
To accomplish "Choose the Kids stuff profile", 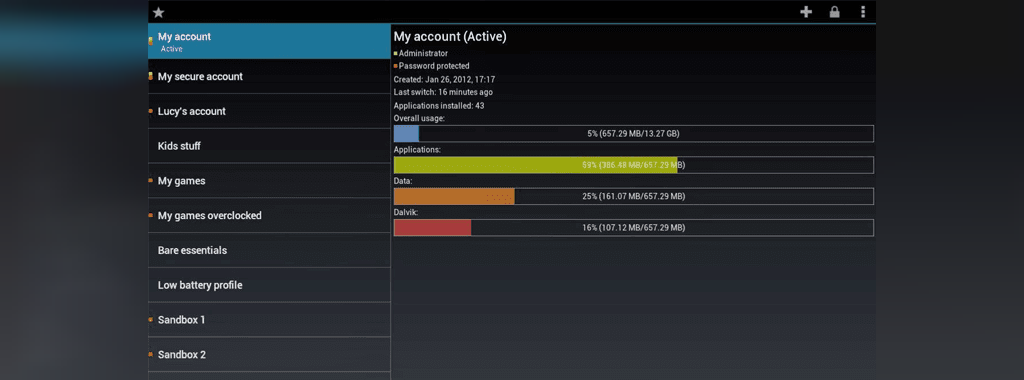I will [269, 146].
